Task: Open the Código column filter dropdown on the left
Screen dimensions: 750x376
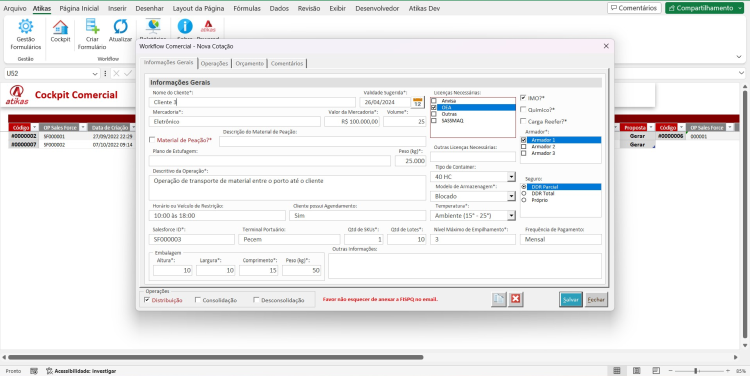Action: tap(34, 128)
